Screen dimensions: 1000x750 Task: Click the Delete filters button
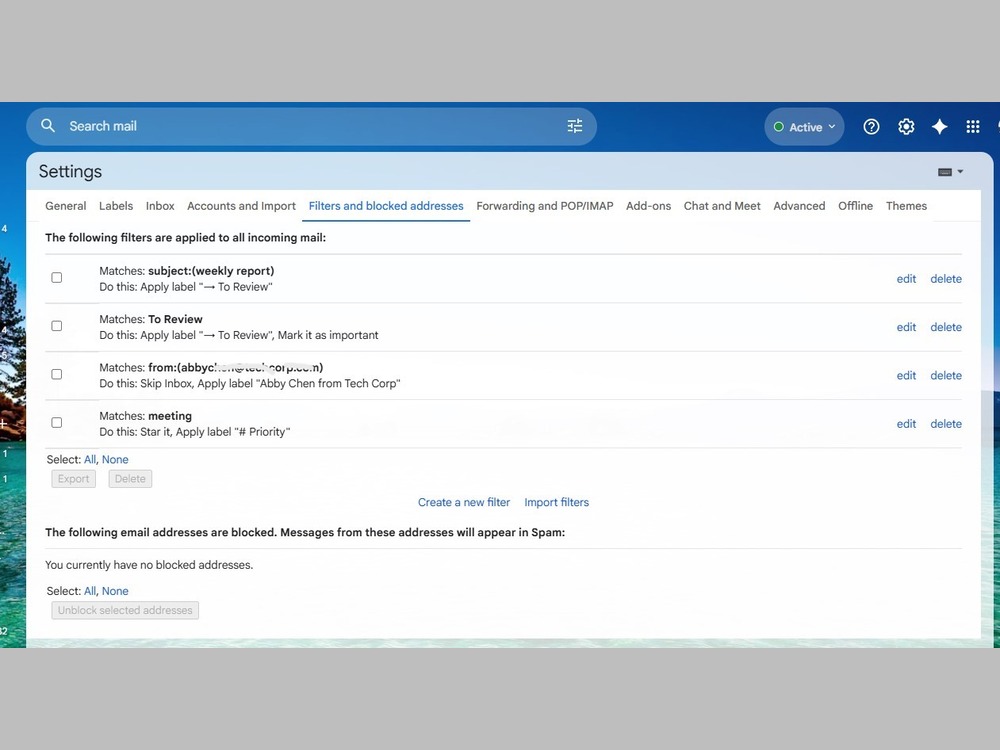point(130,479)
